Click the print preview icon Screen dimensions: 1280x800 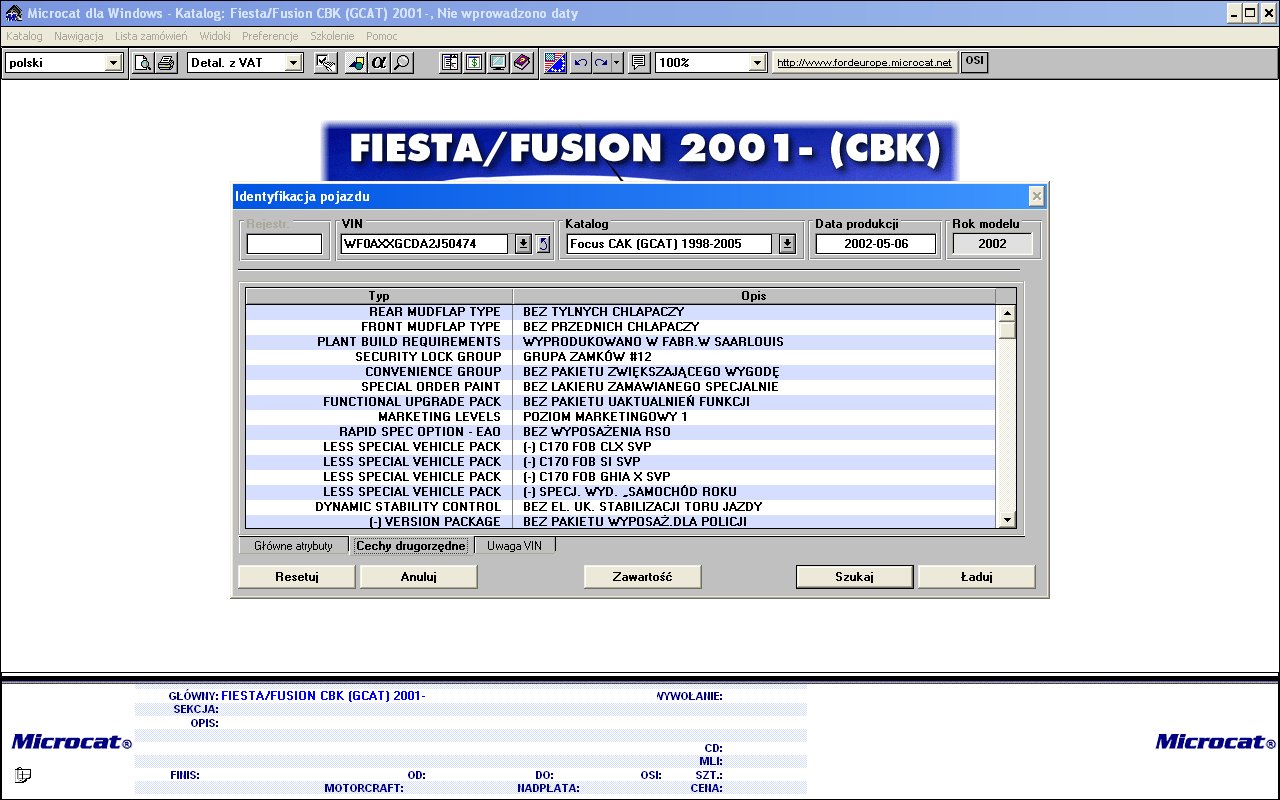click(x=144, y=63)
